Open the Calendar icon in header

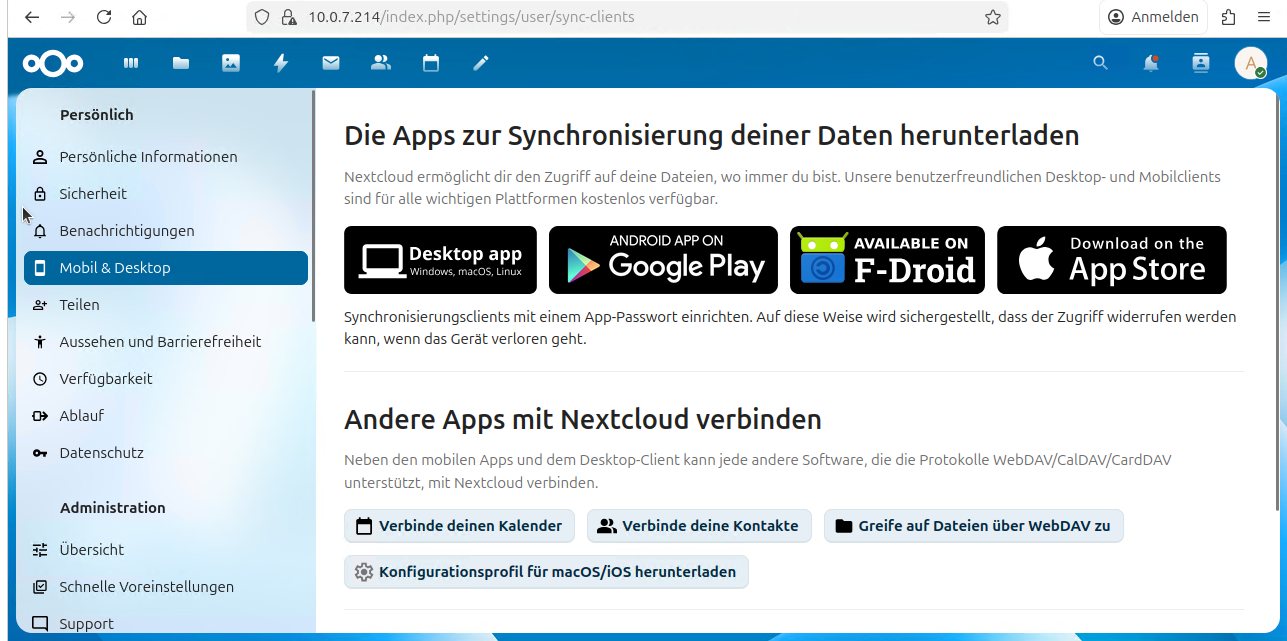click(431, 63)
